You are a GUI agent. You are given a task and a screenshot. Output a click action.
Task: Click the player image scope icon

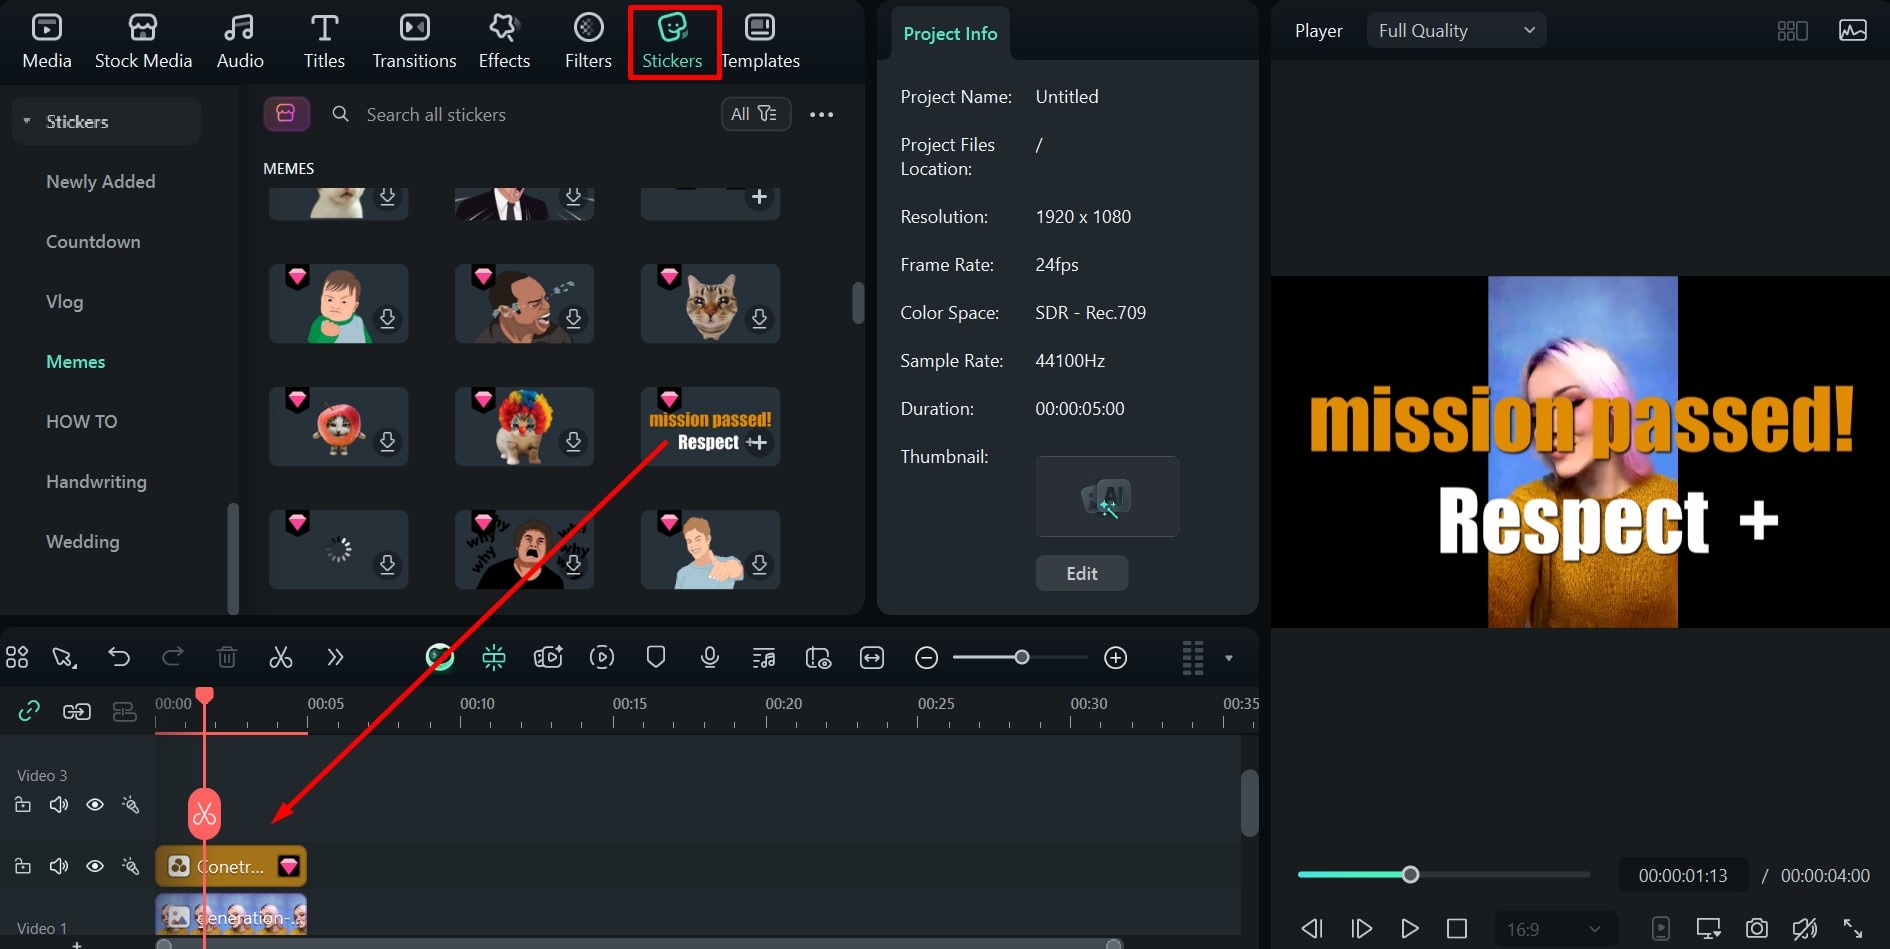click(x=1853, y=31)
